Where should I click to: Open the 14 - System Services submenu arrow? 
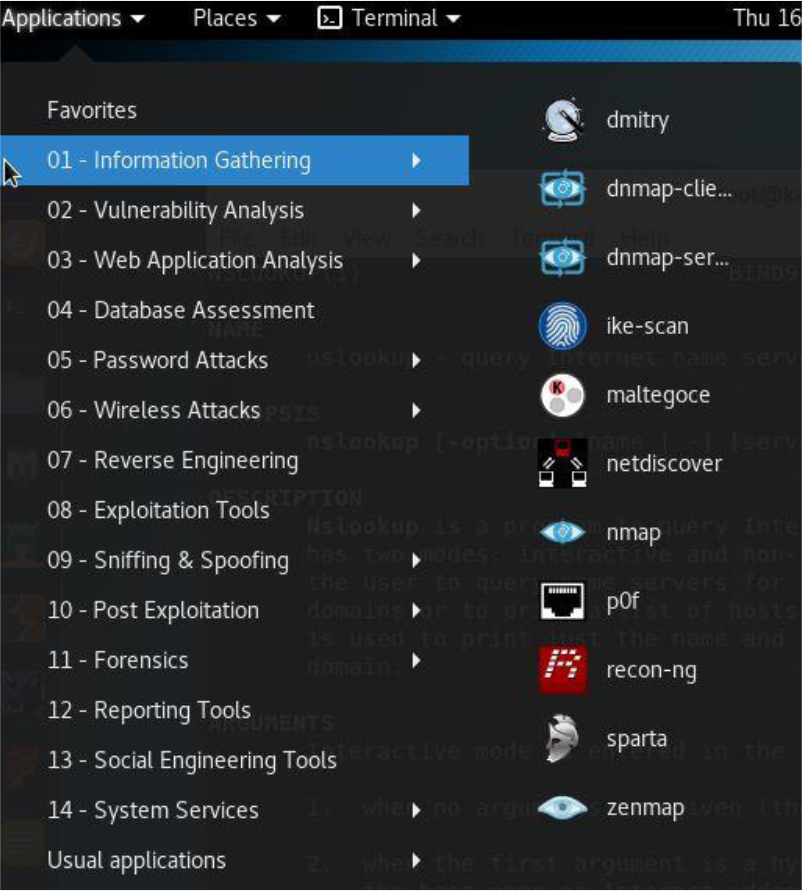(x=416, y=811)
